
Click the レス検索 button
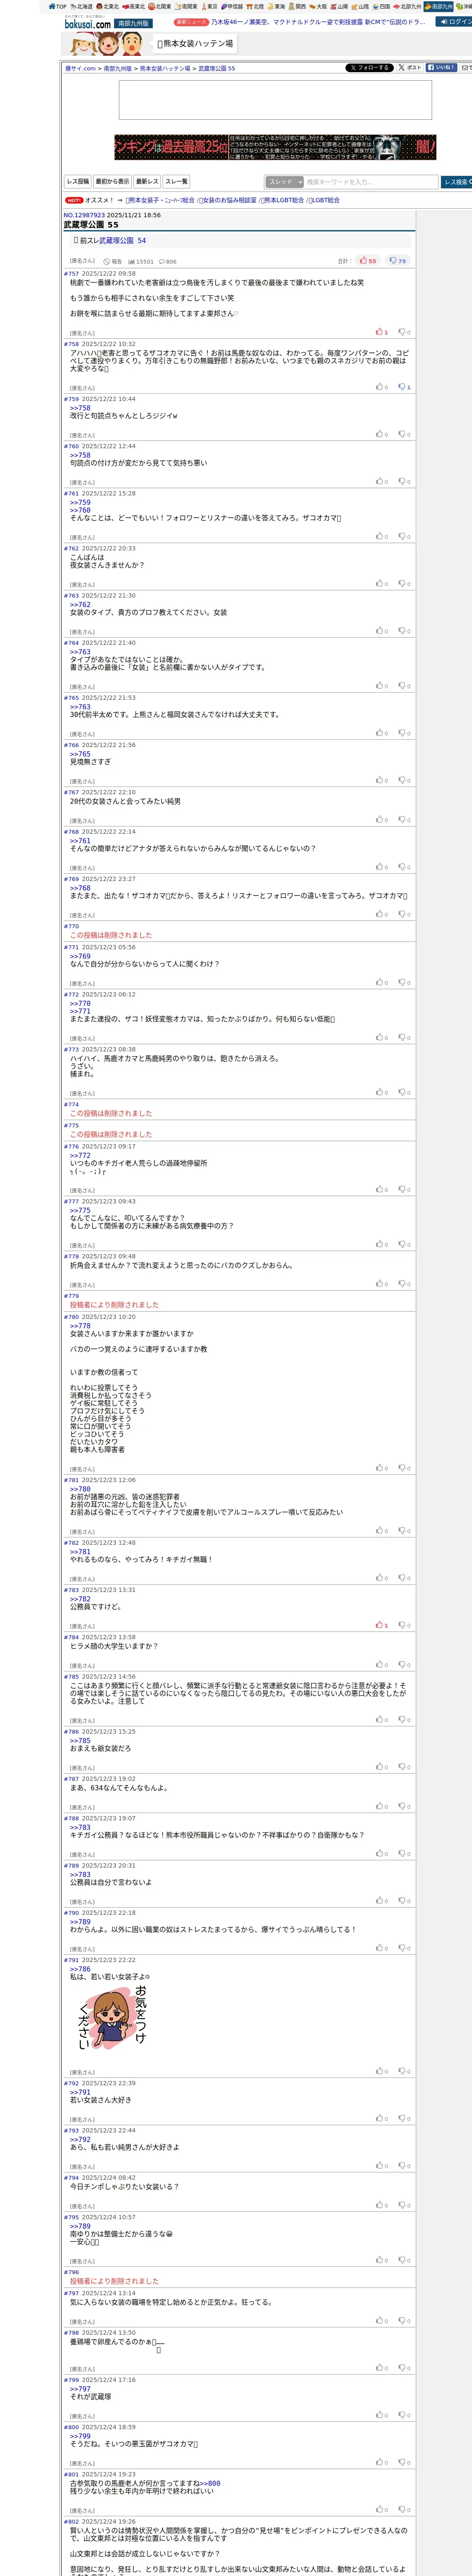click(x=456, y=182)
